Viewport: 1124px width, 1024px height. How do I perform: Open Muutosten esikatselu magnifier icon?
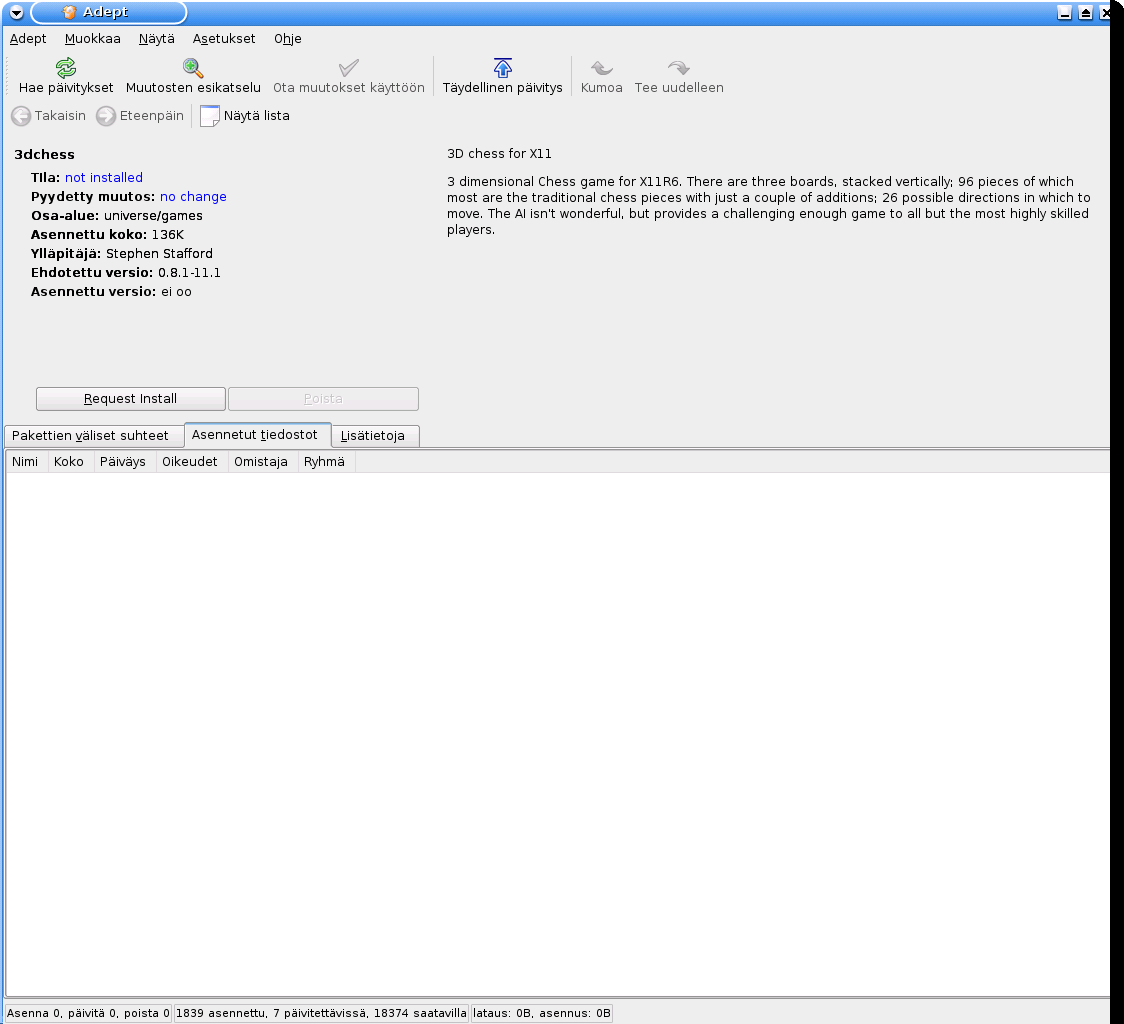tap(193, 68)
